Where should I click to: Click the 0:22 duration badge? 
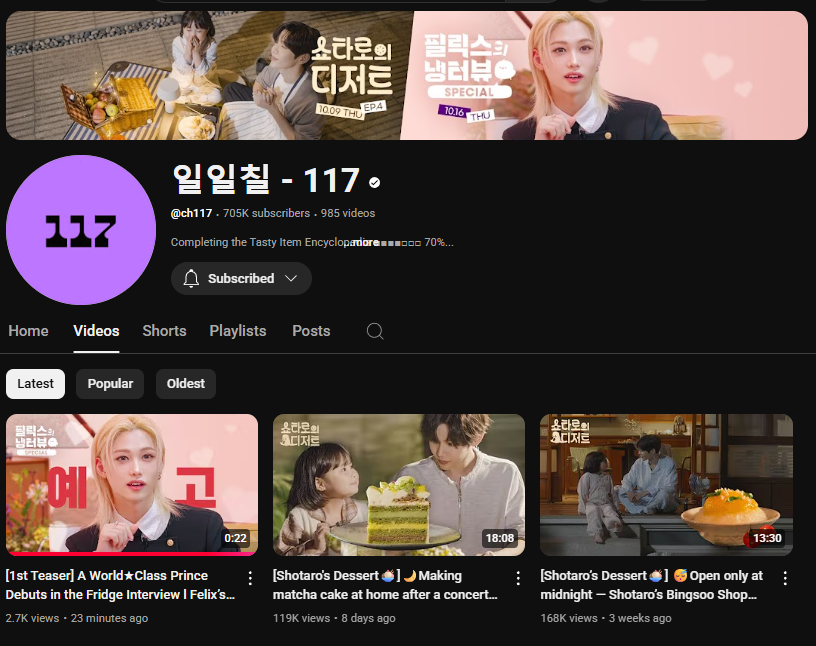[x=235, y=538]
